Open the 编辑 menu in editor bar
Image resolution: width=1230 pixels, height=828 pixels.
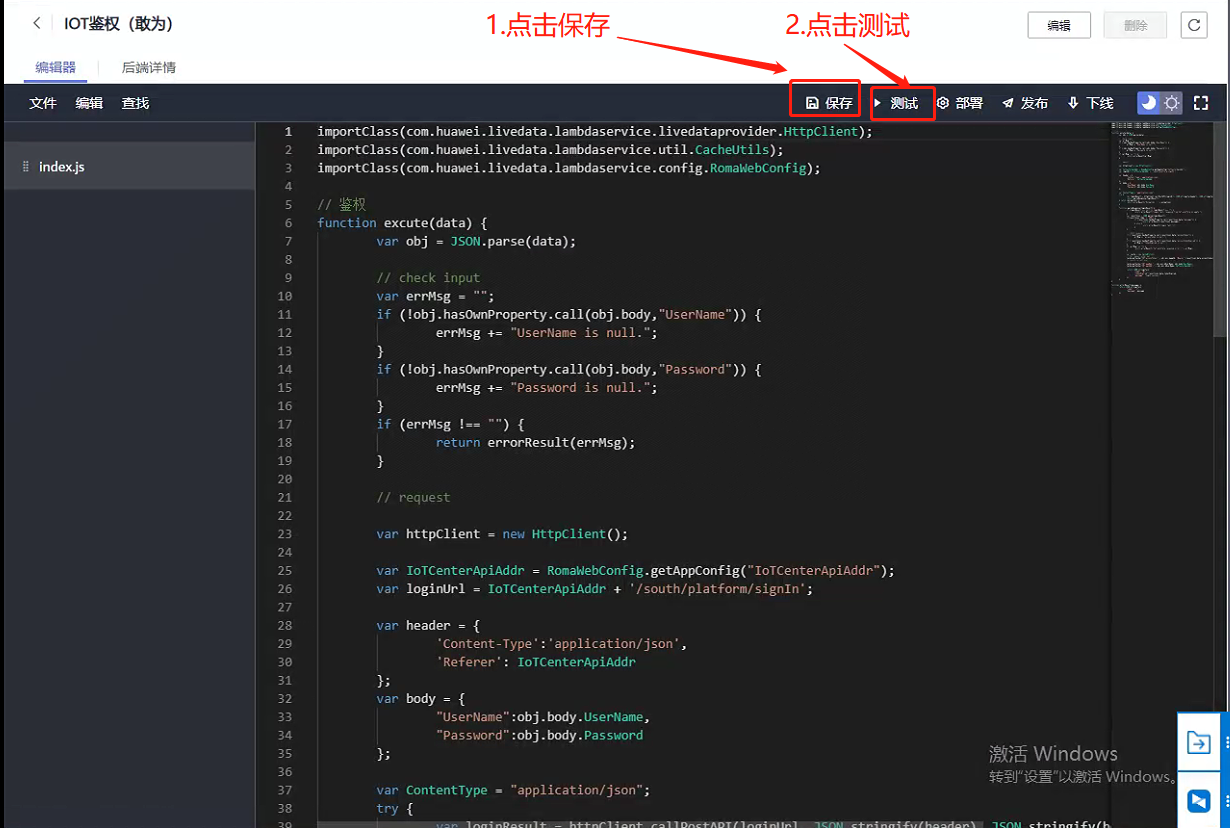pos(89,103)
